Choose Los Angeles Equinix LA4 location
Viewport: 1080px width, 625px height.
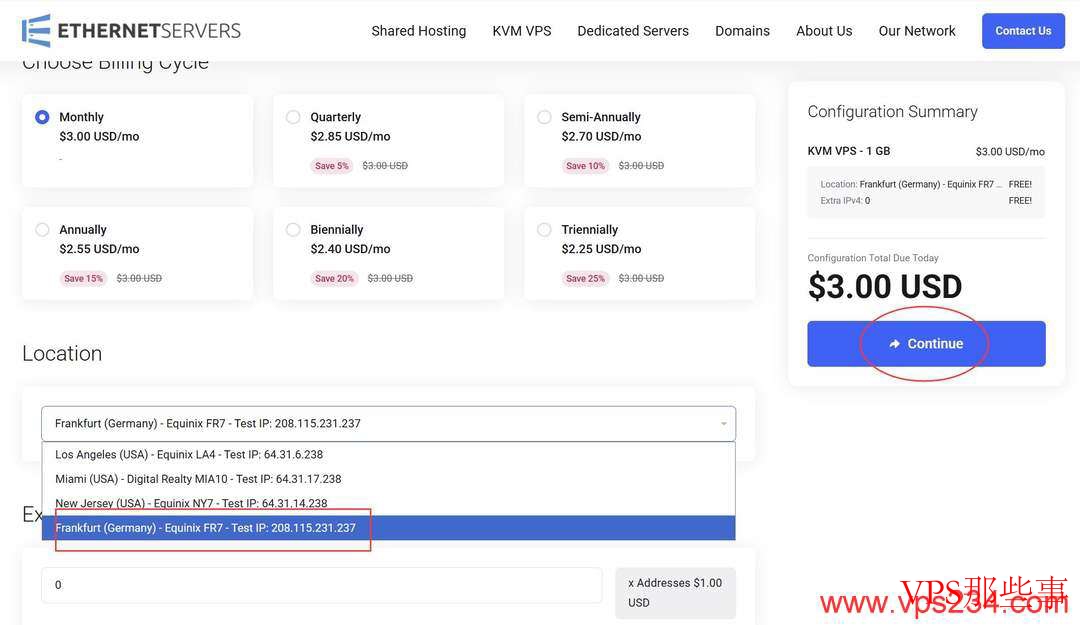[x=189, y=455]
